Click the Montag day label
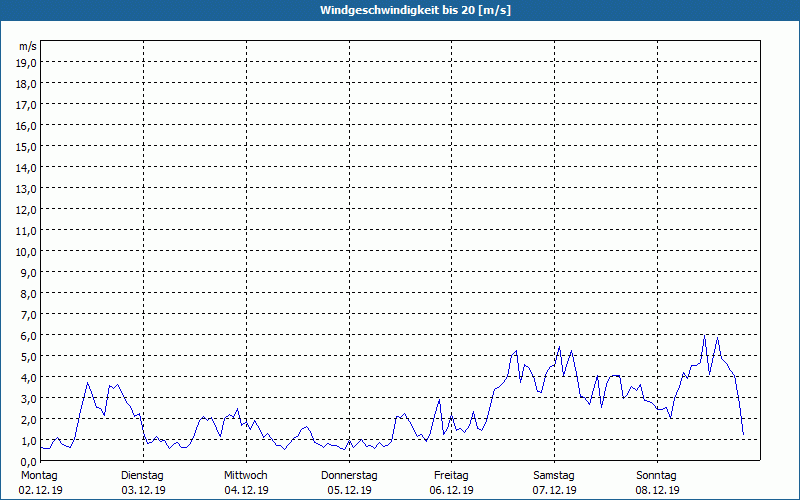The height and width of the screenshot is (500, 800). tap(39, 476)
